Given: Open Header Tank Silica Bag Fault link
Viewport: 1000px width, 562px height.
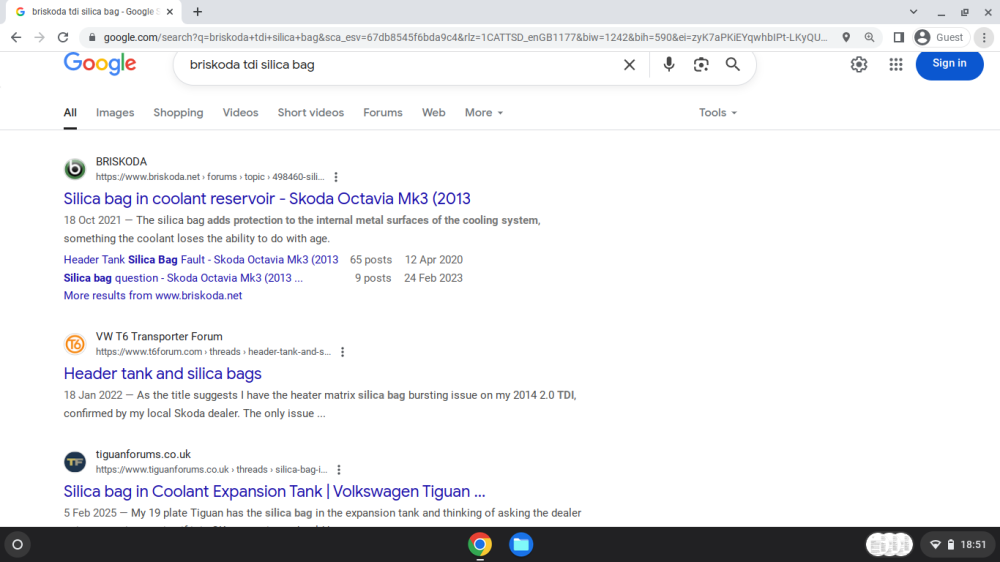Looking at the screenshot, I should click(x=201, y=260).
